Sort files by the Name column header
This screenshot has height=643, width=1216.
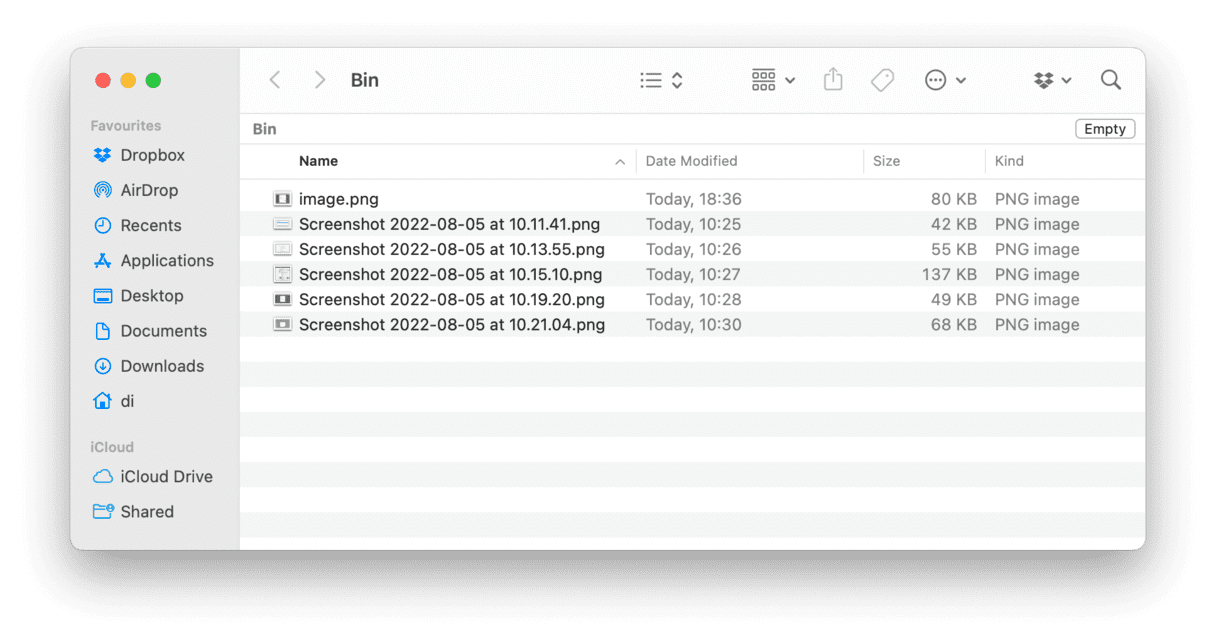(x=318, y=160)
